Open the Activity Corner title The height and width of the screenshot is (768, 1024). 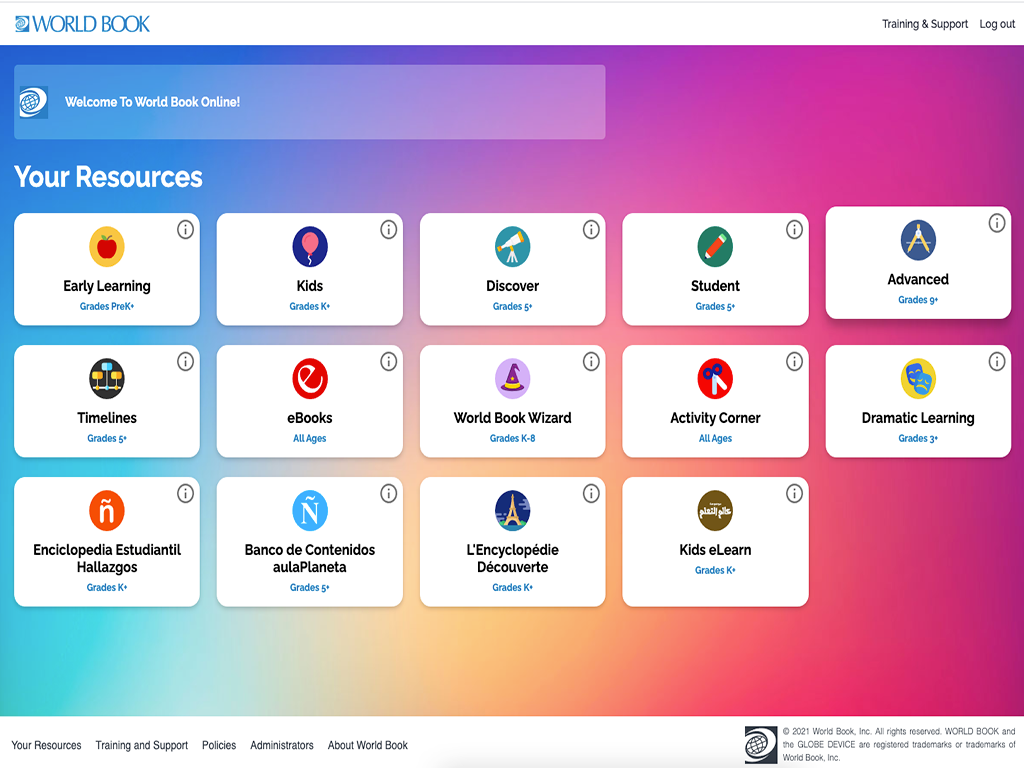[x=715, y=418]
